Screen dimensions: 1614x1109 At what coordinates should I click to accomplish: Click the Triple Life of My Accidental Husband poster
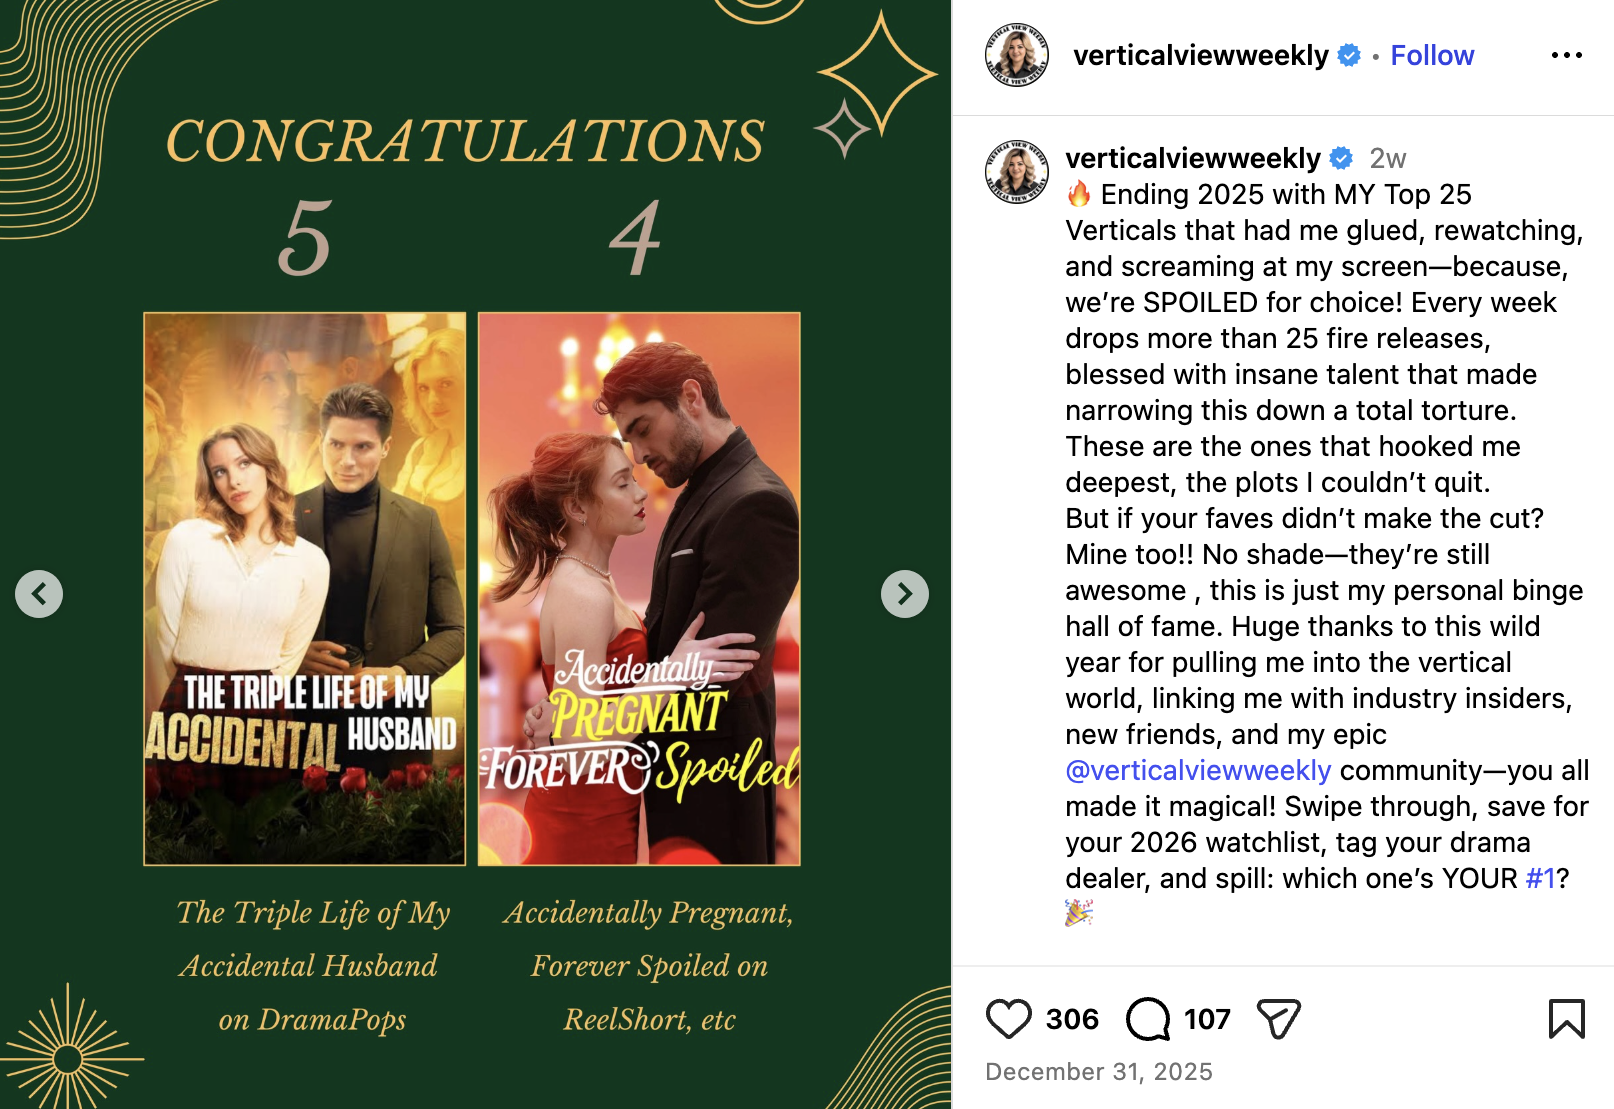click(305, 589)
